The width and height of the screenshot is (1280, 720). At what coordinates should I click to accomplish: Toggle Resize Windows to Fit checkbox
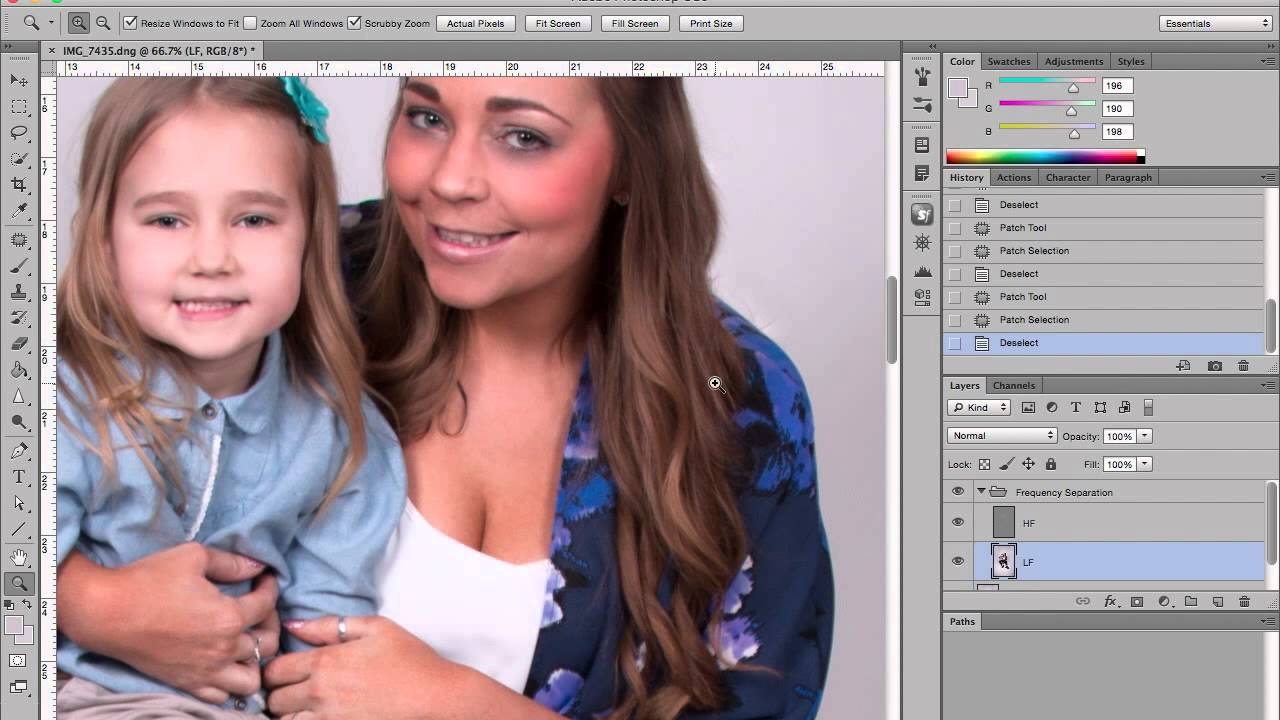(130, 23)
